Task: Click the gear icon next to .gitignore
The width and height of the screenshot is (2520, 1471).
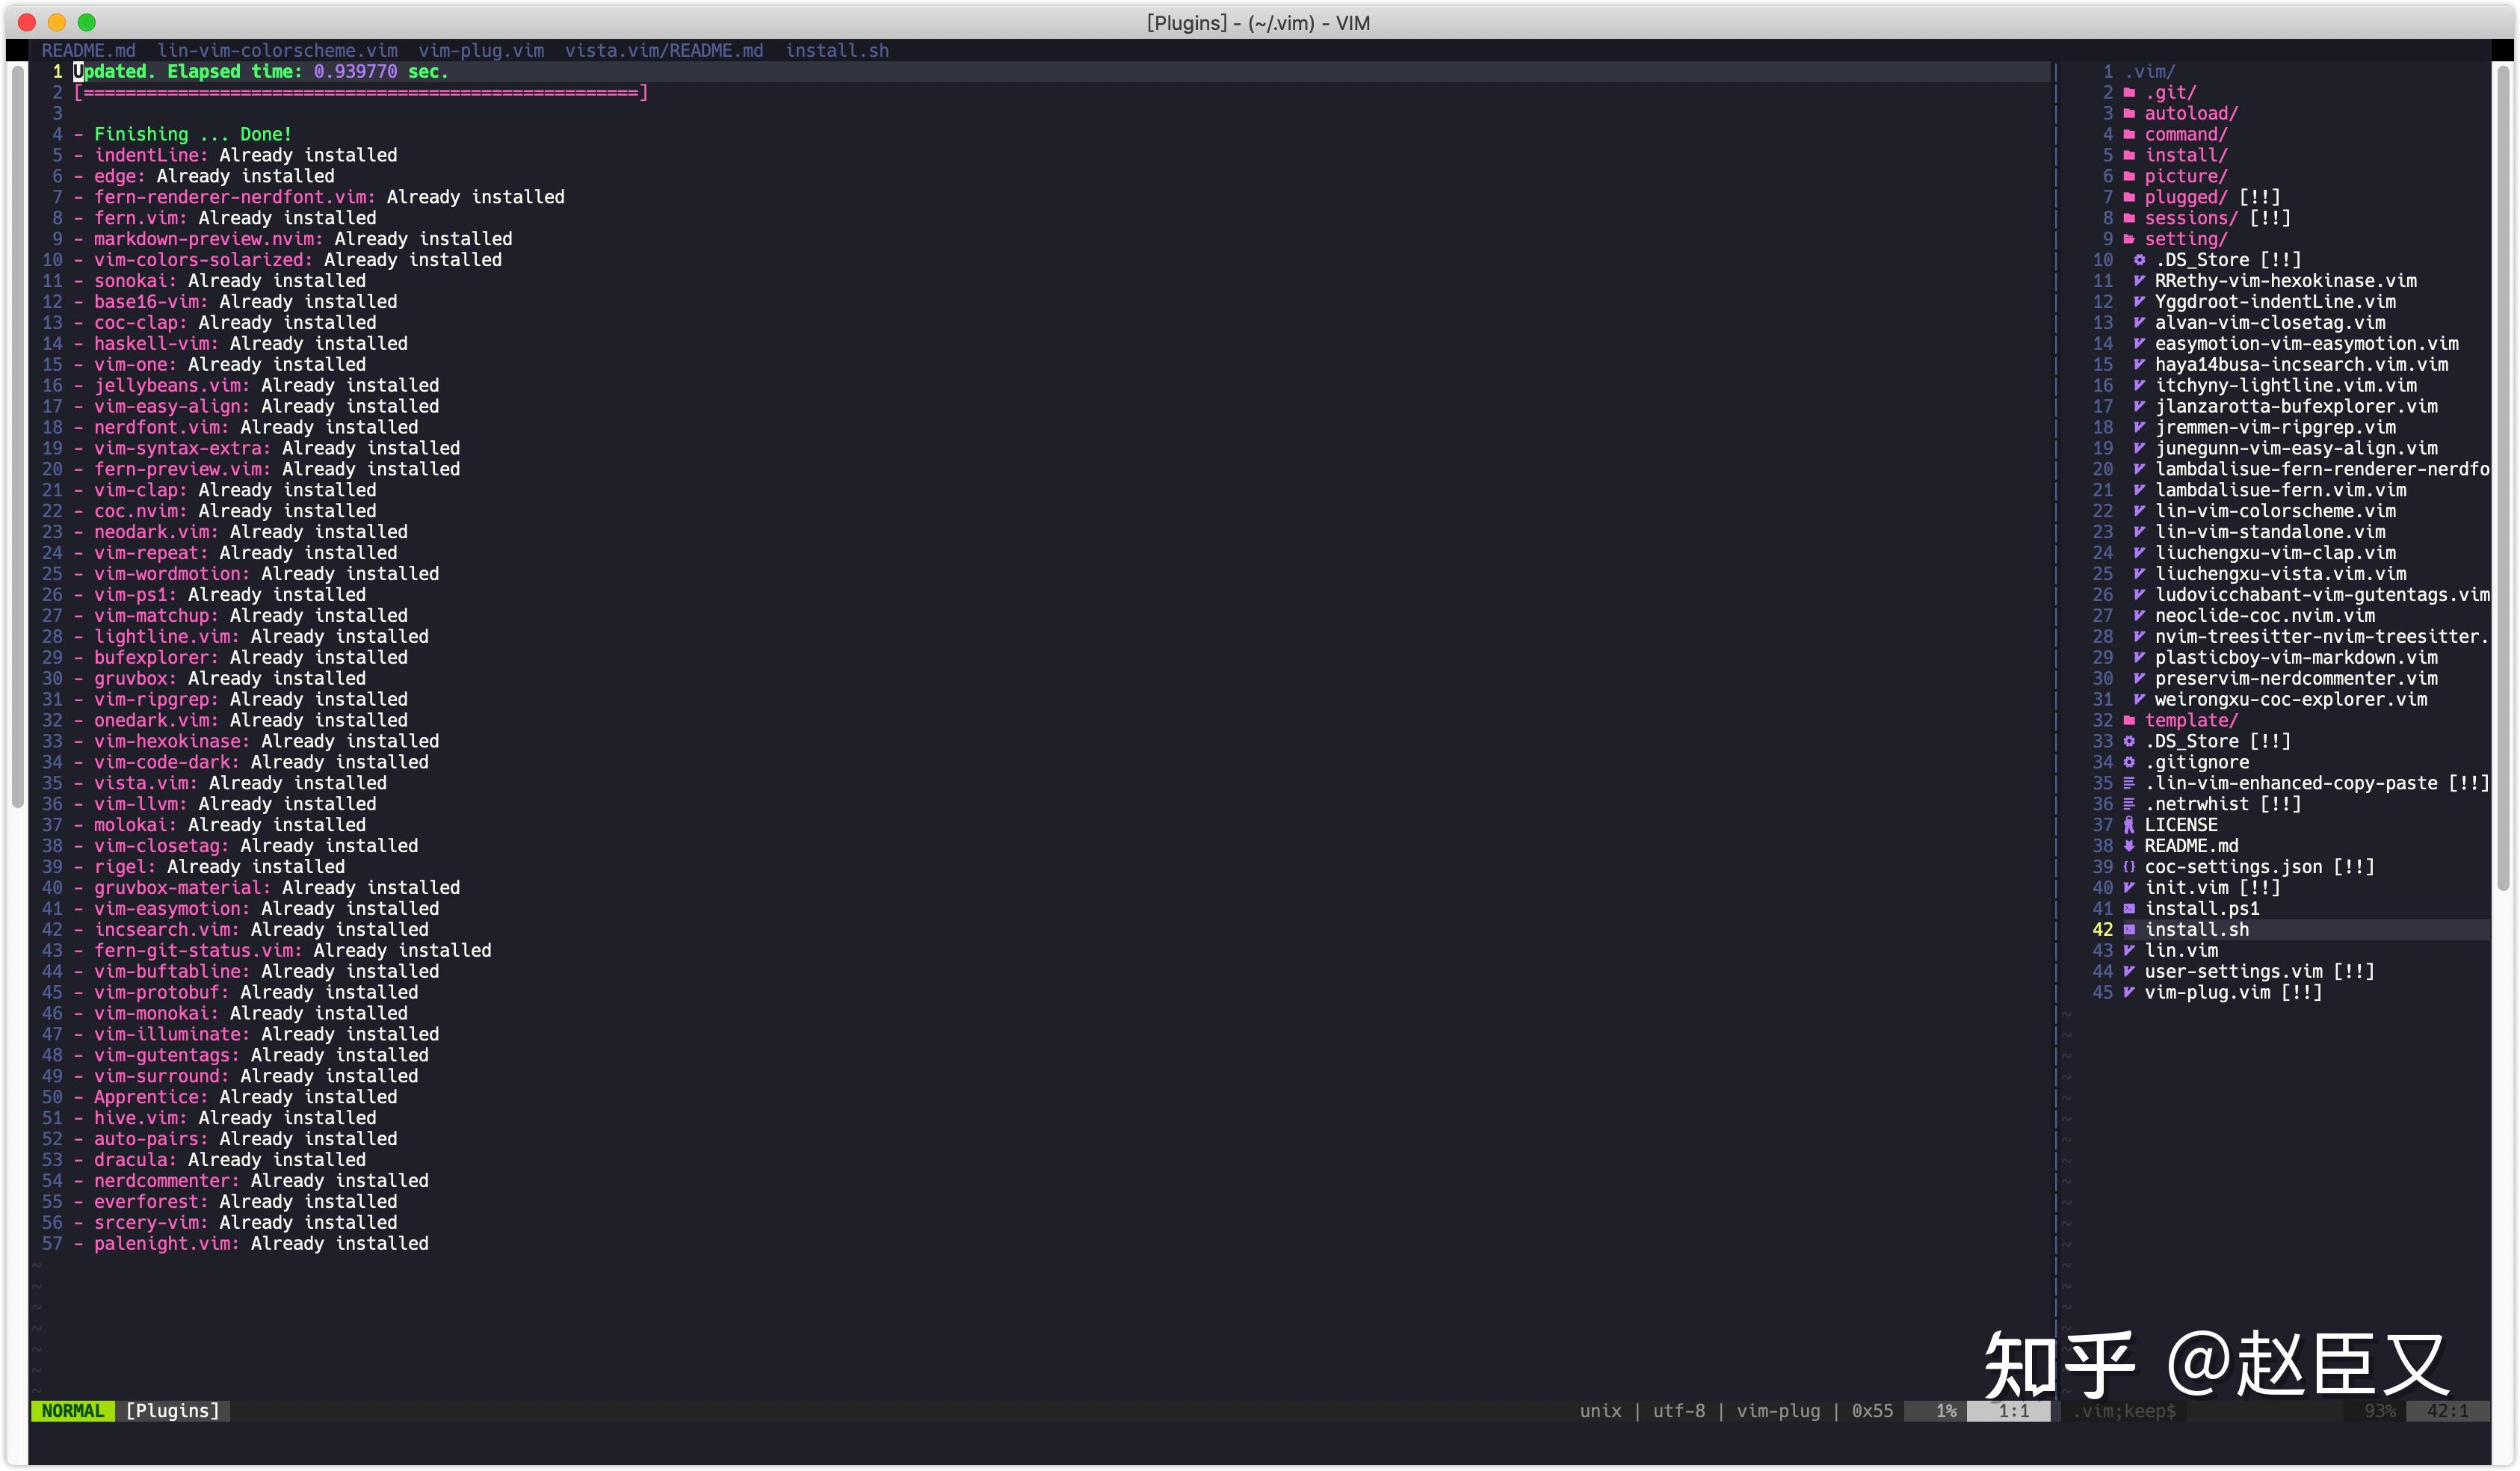Action: 2129,763
